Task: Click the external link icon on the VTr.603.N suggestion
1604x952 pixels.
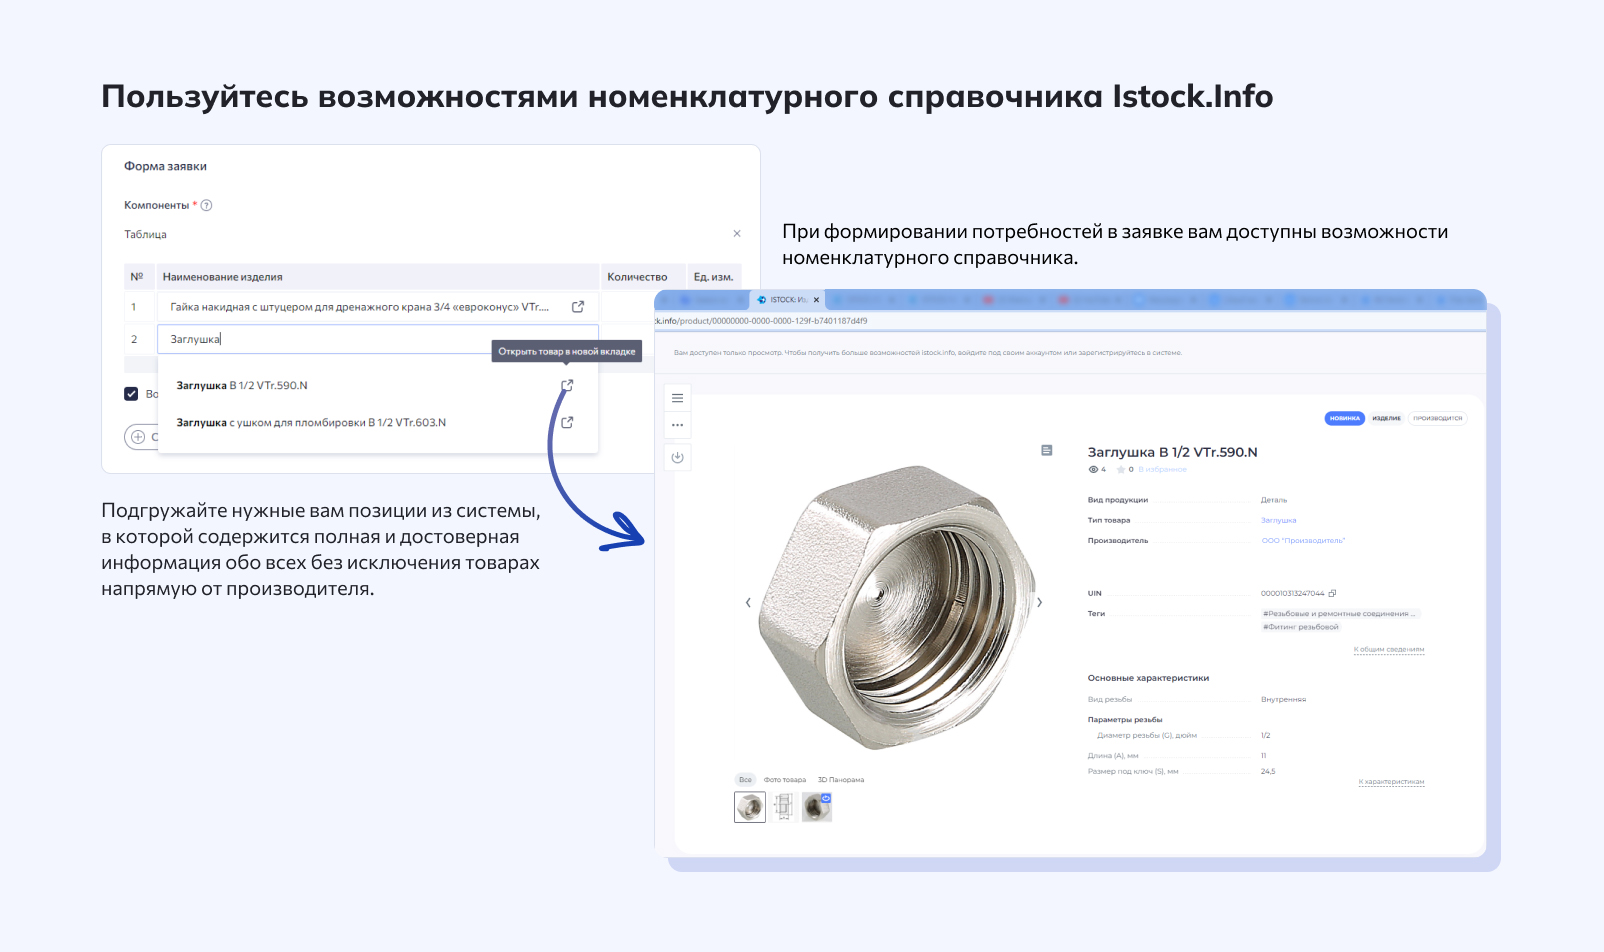Action: click(567, 422)
